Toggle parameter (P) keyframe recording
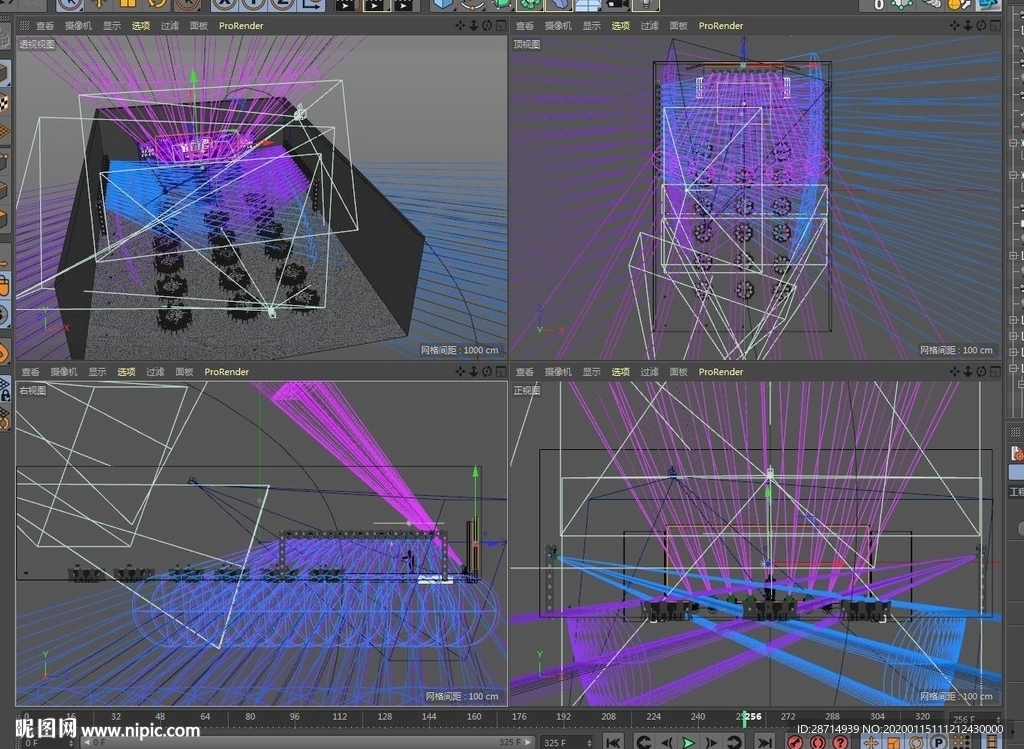Viewport: 1024px width, 749px height. pos(939,743)
